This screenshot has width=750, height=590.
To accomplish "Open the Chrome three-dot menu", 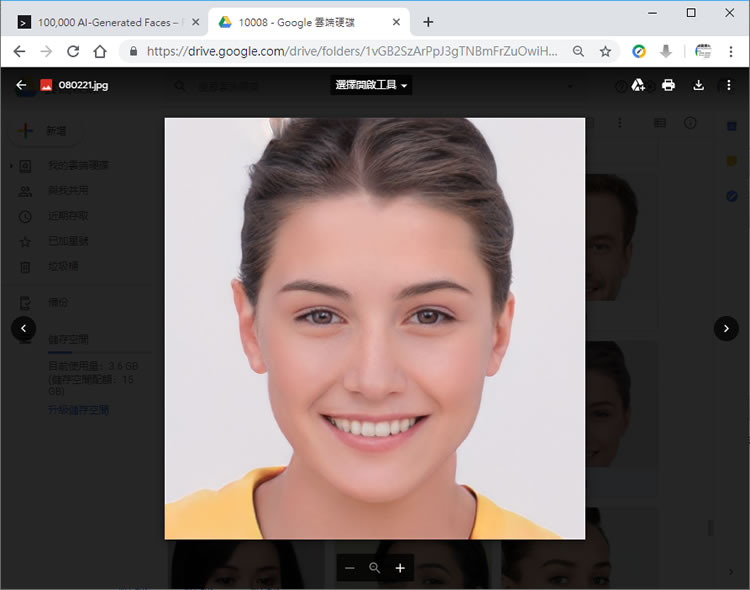I will 730,51.
